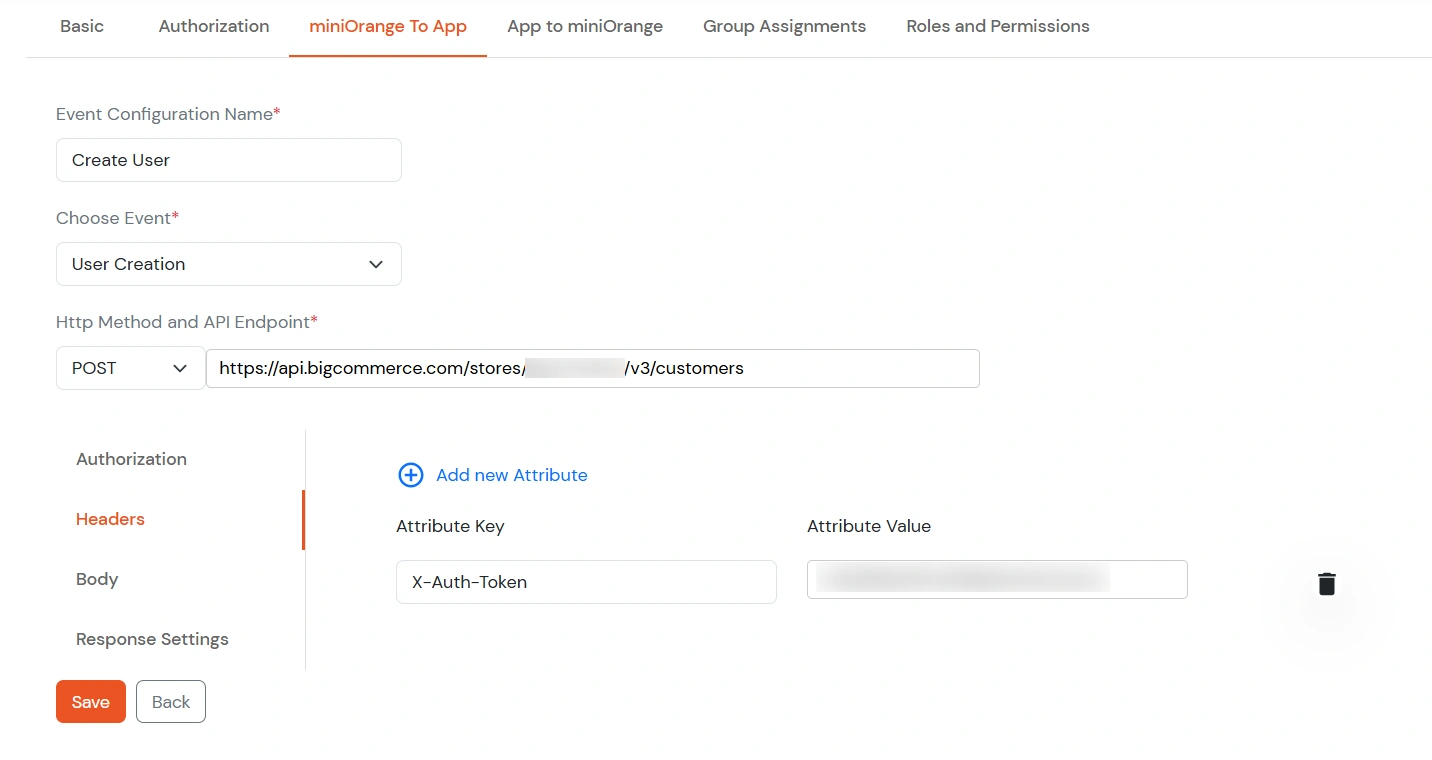Click the Http Method and API Endpoint label

(187, 322)
